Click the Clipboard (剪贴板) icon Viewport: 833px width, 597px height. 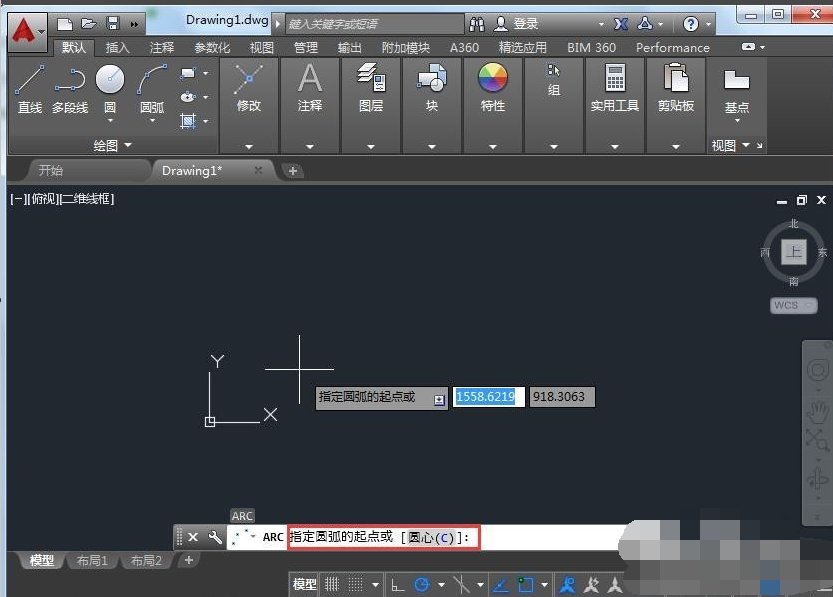click(x=676, y=80)
